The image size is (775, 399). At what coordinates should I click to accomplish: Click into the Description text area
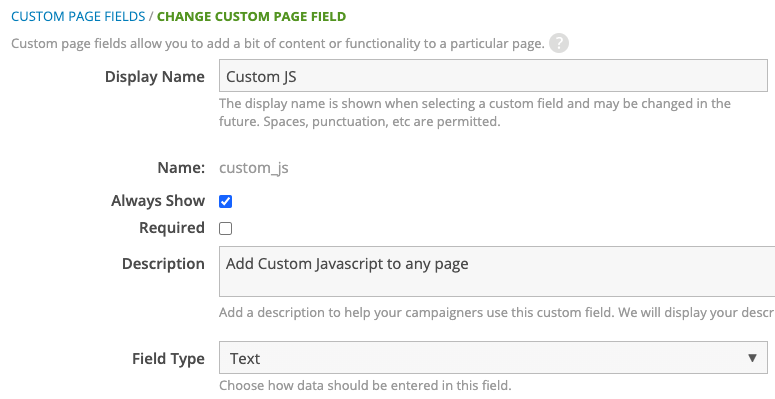click(497, 271)
